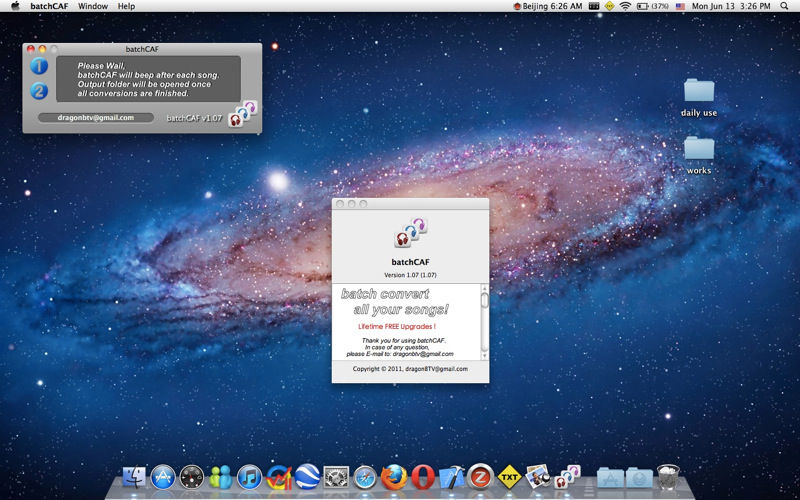800x500 pixels.
Task: Click the Wi-Fi status icon
Action: click(x=625, y=6)
